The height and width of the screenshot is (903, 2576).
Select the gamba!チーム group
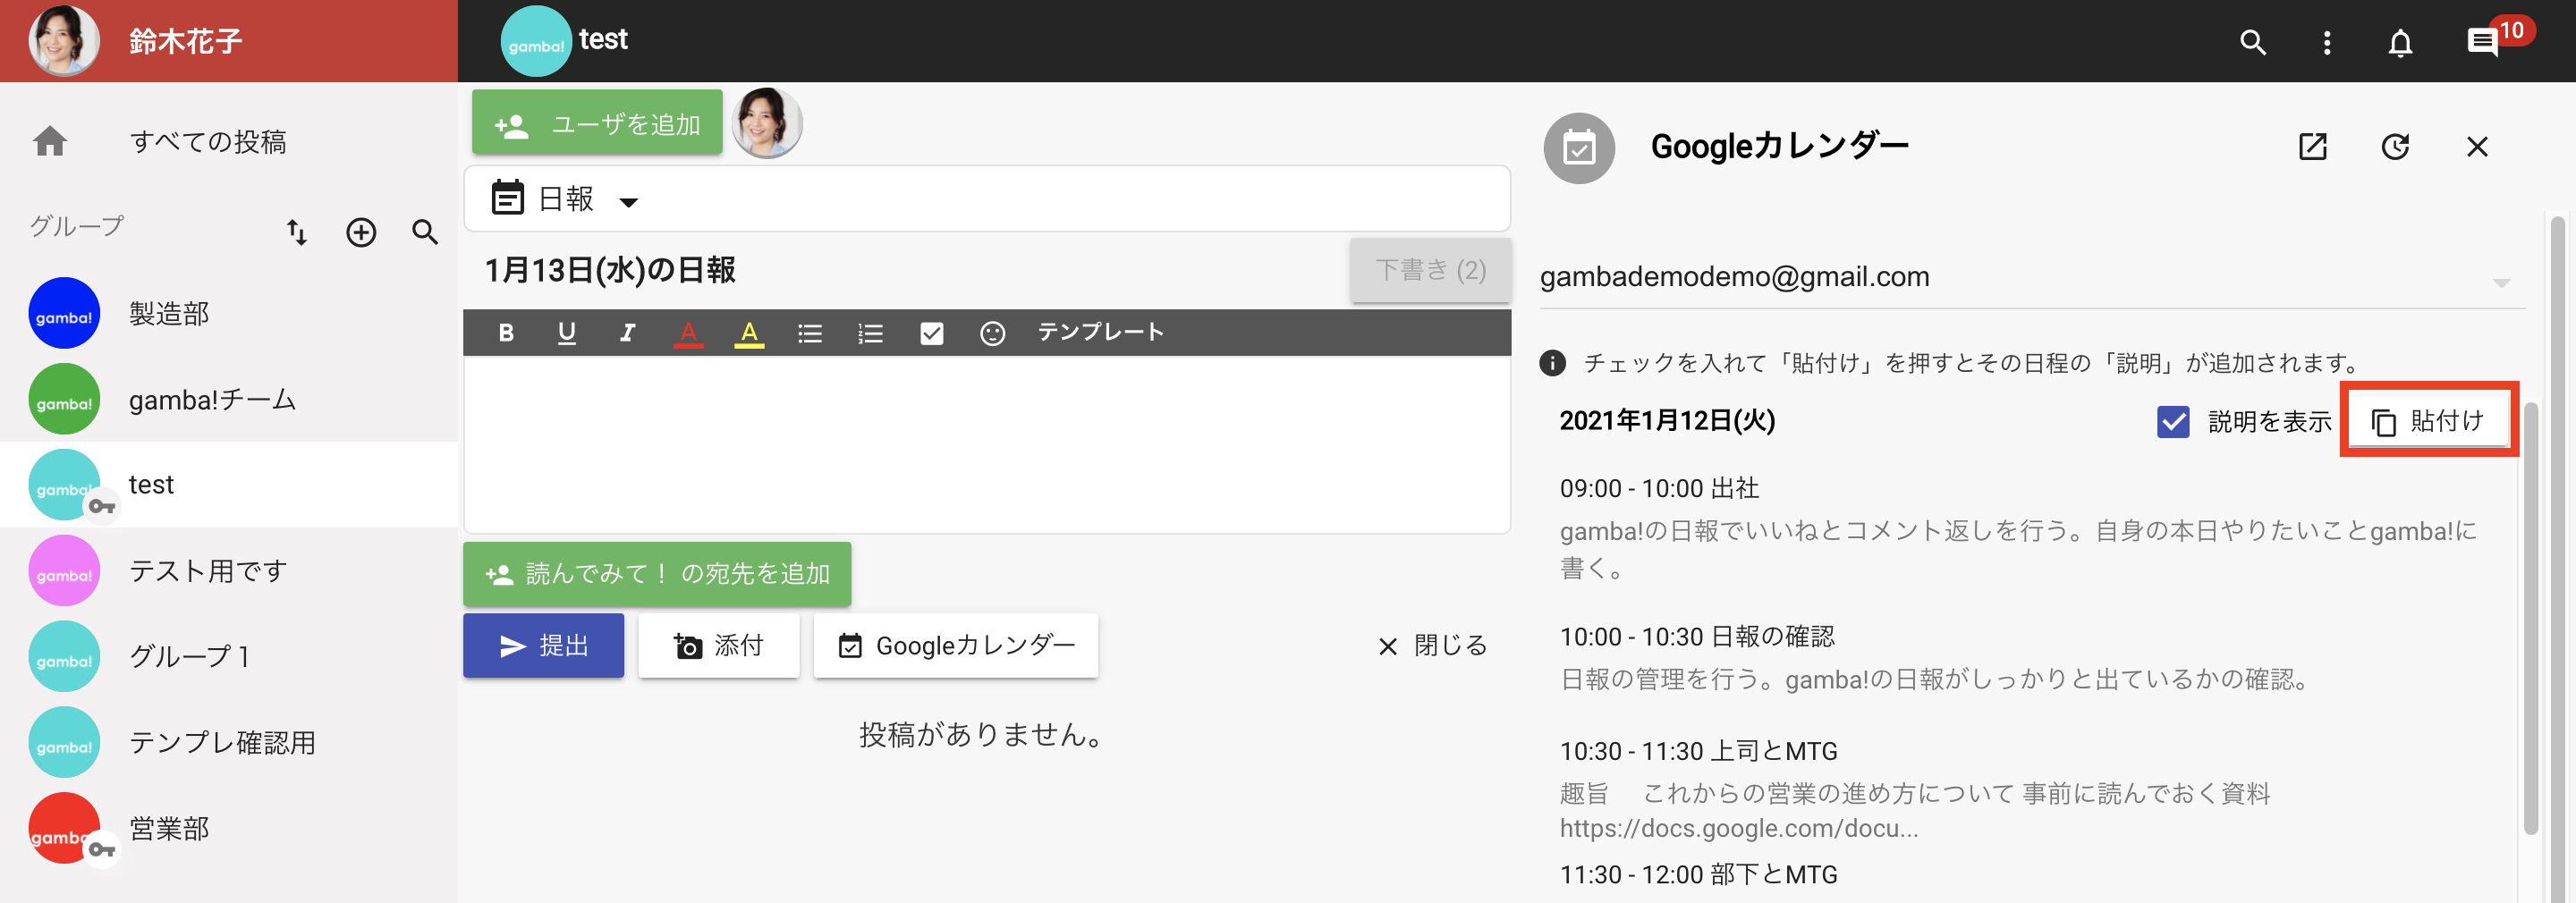[229, 399]
